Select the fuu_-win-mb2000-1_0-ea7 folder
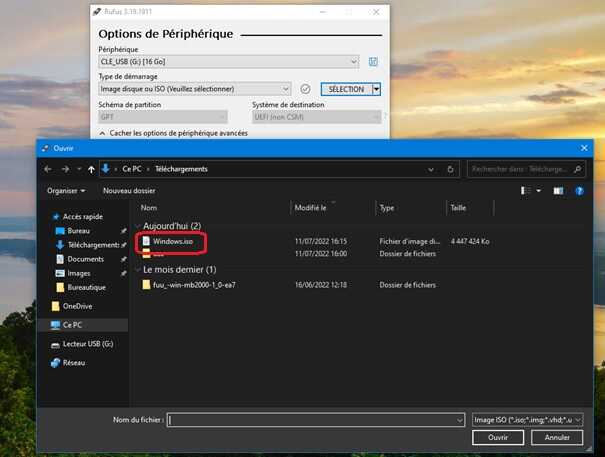Viewport: 605px width, 457px height. point(194,285)
